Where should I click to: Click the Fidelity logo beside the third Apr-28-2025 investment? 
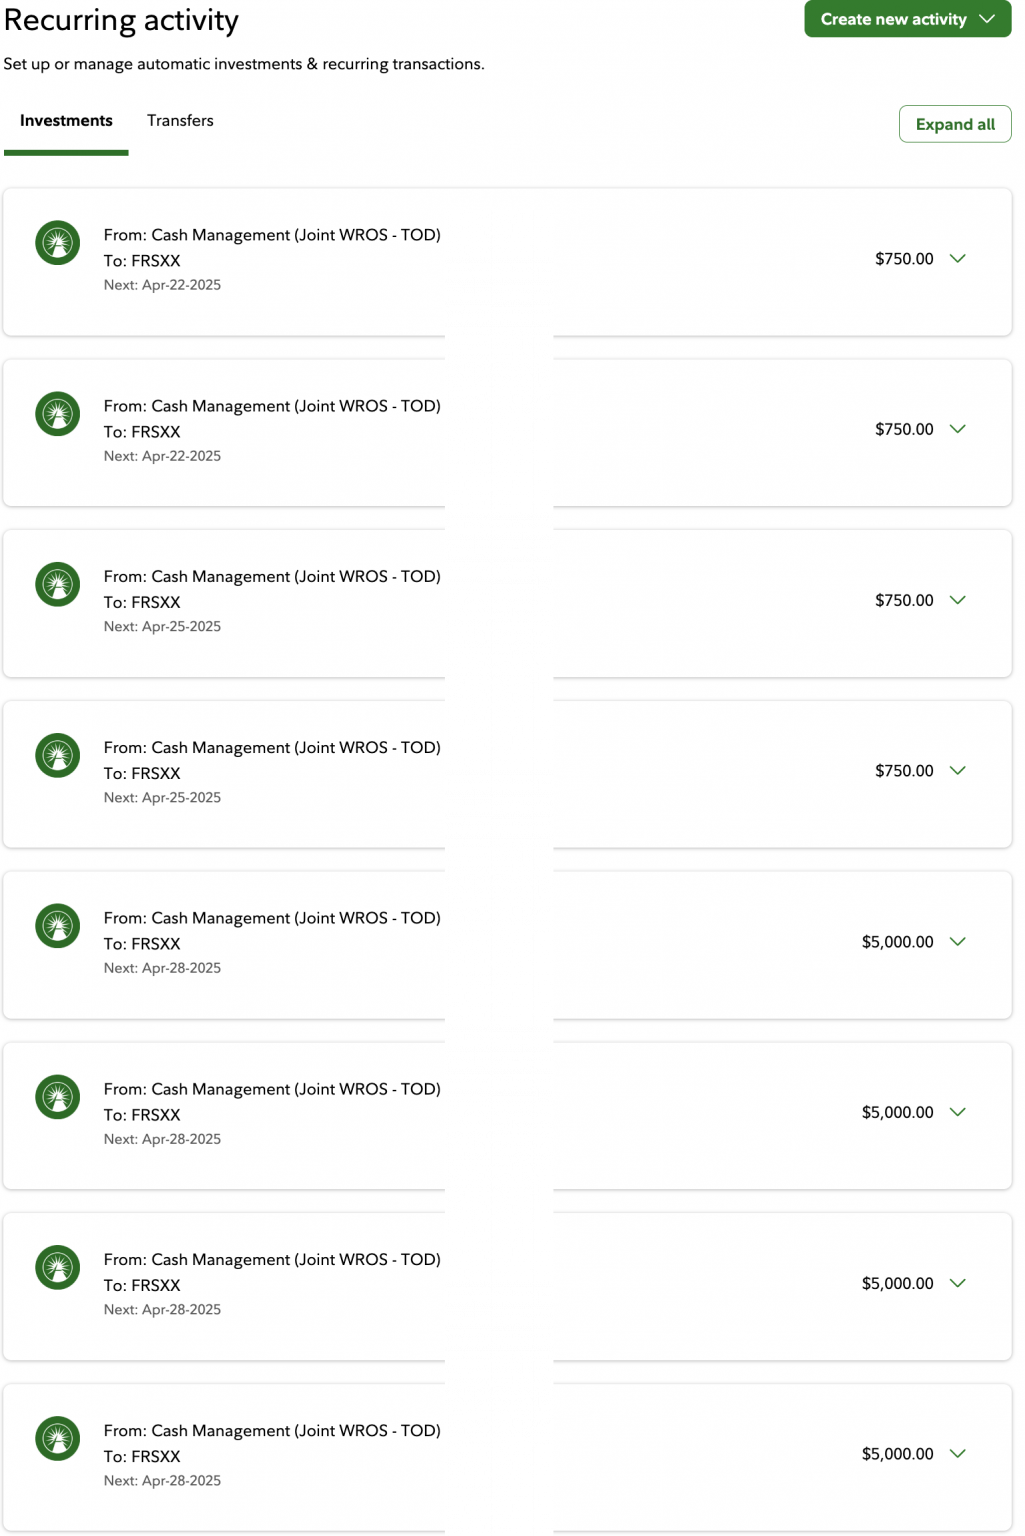57,1267
